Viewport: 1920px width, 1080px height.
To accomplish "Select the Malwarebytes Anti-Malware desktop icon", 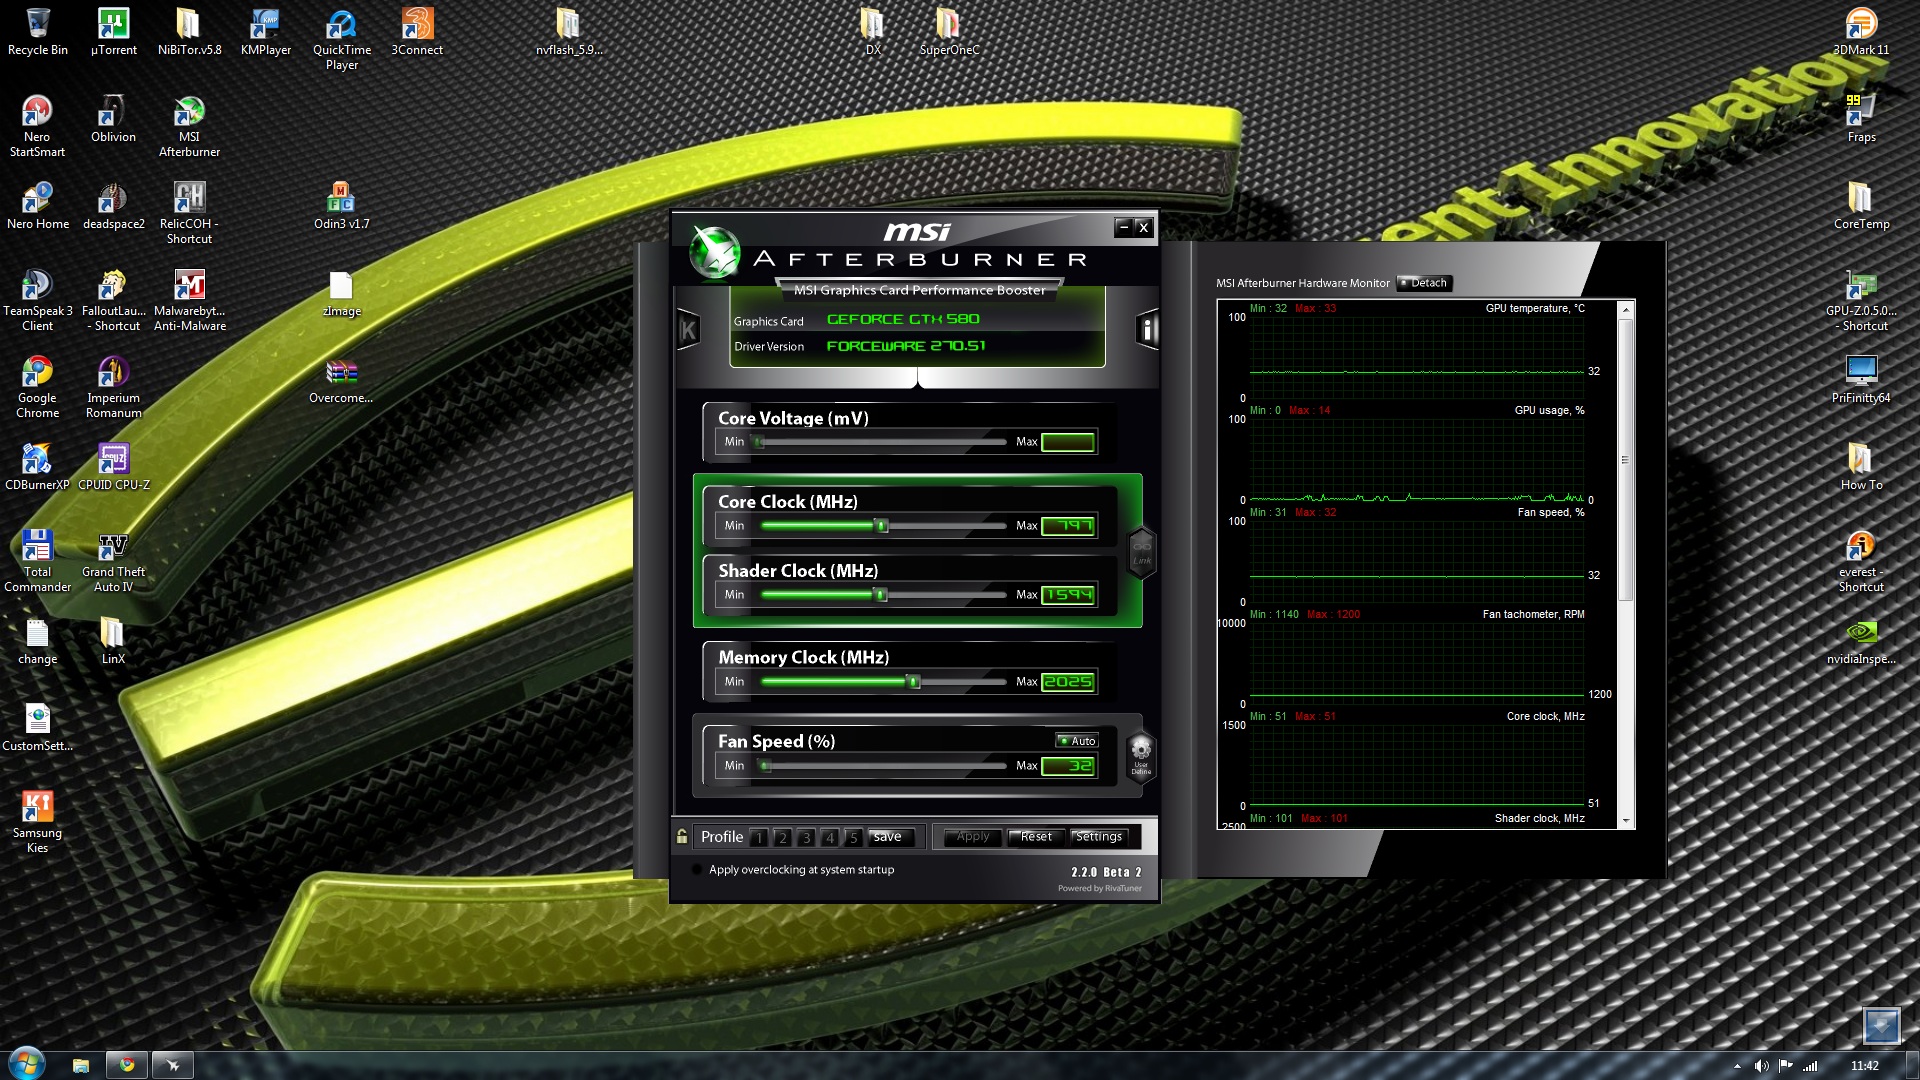I will tap(189, 301).
